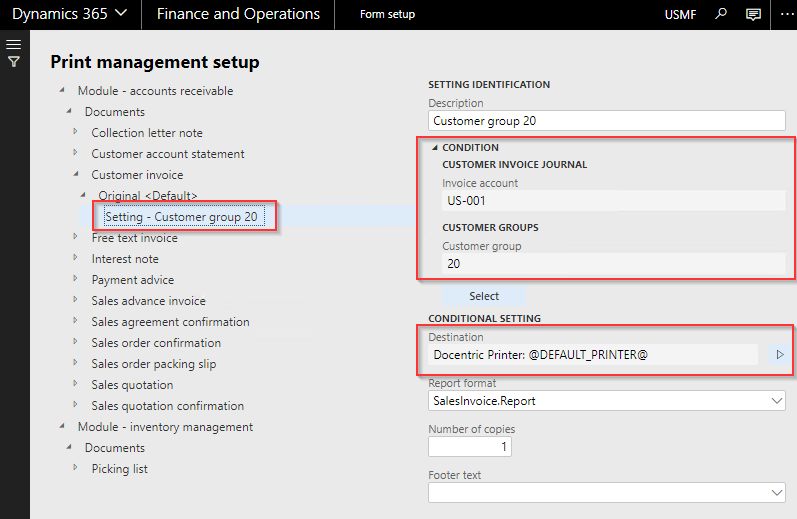
Task: Open the more options ellipsis
Action: click(787, 14)
